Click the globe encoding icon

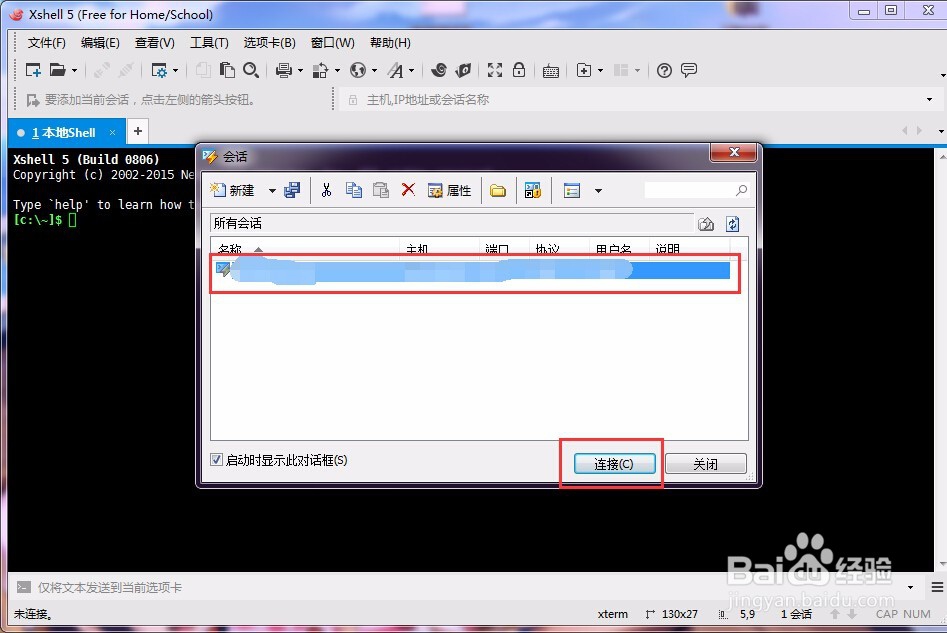point(358,70)
